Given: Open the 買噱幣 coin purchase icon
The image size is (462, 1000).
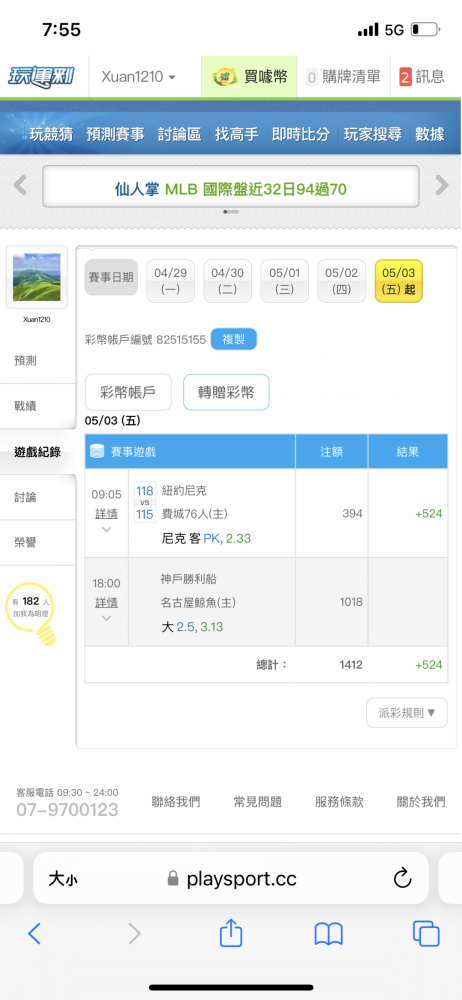Looking at the screenshot, I should point(224,77).
